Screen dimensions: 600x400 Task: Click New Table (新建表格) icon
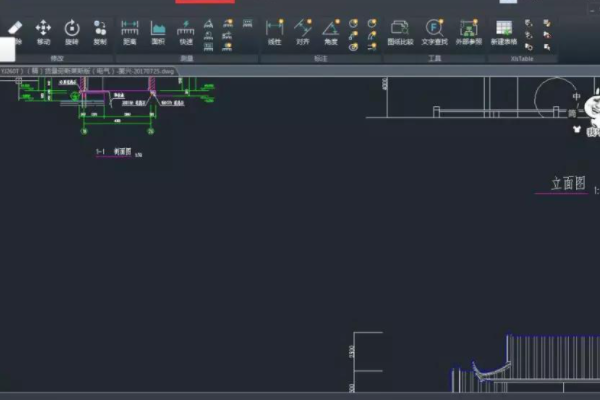[504, 31]
